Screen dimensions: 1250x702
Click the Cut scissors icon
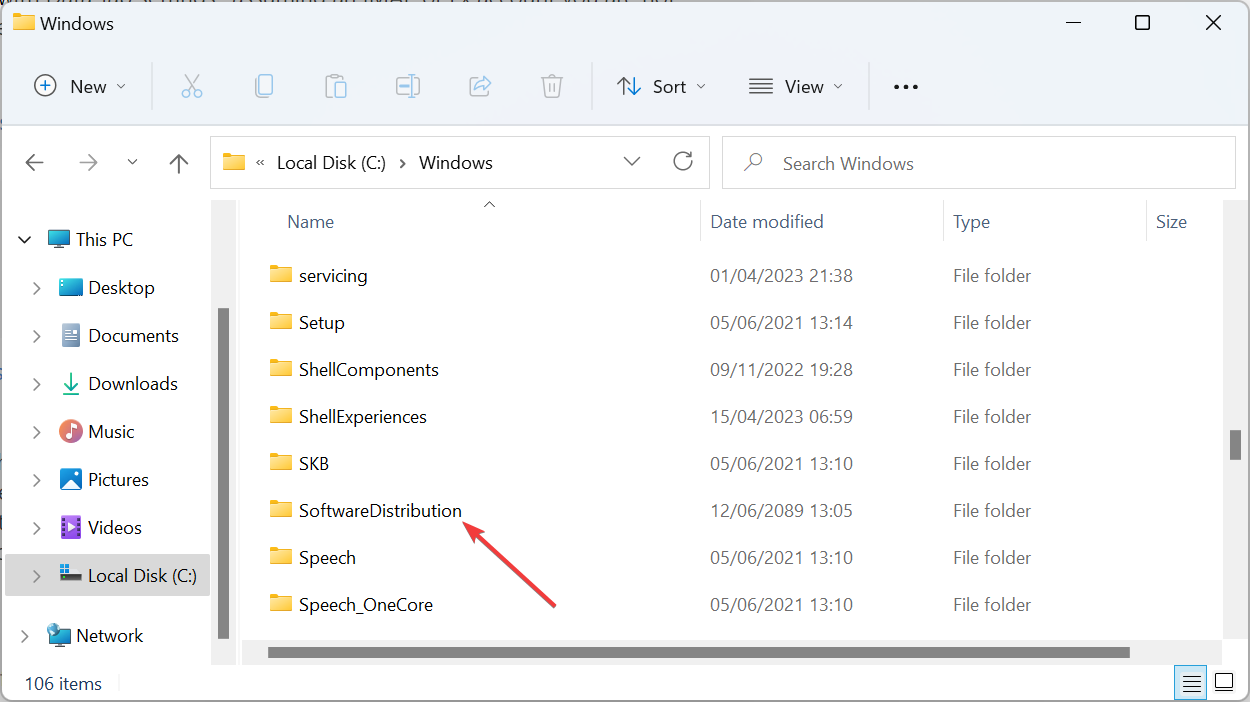[x=192, y=87]
